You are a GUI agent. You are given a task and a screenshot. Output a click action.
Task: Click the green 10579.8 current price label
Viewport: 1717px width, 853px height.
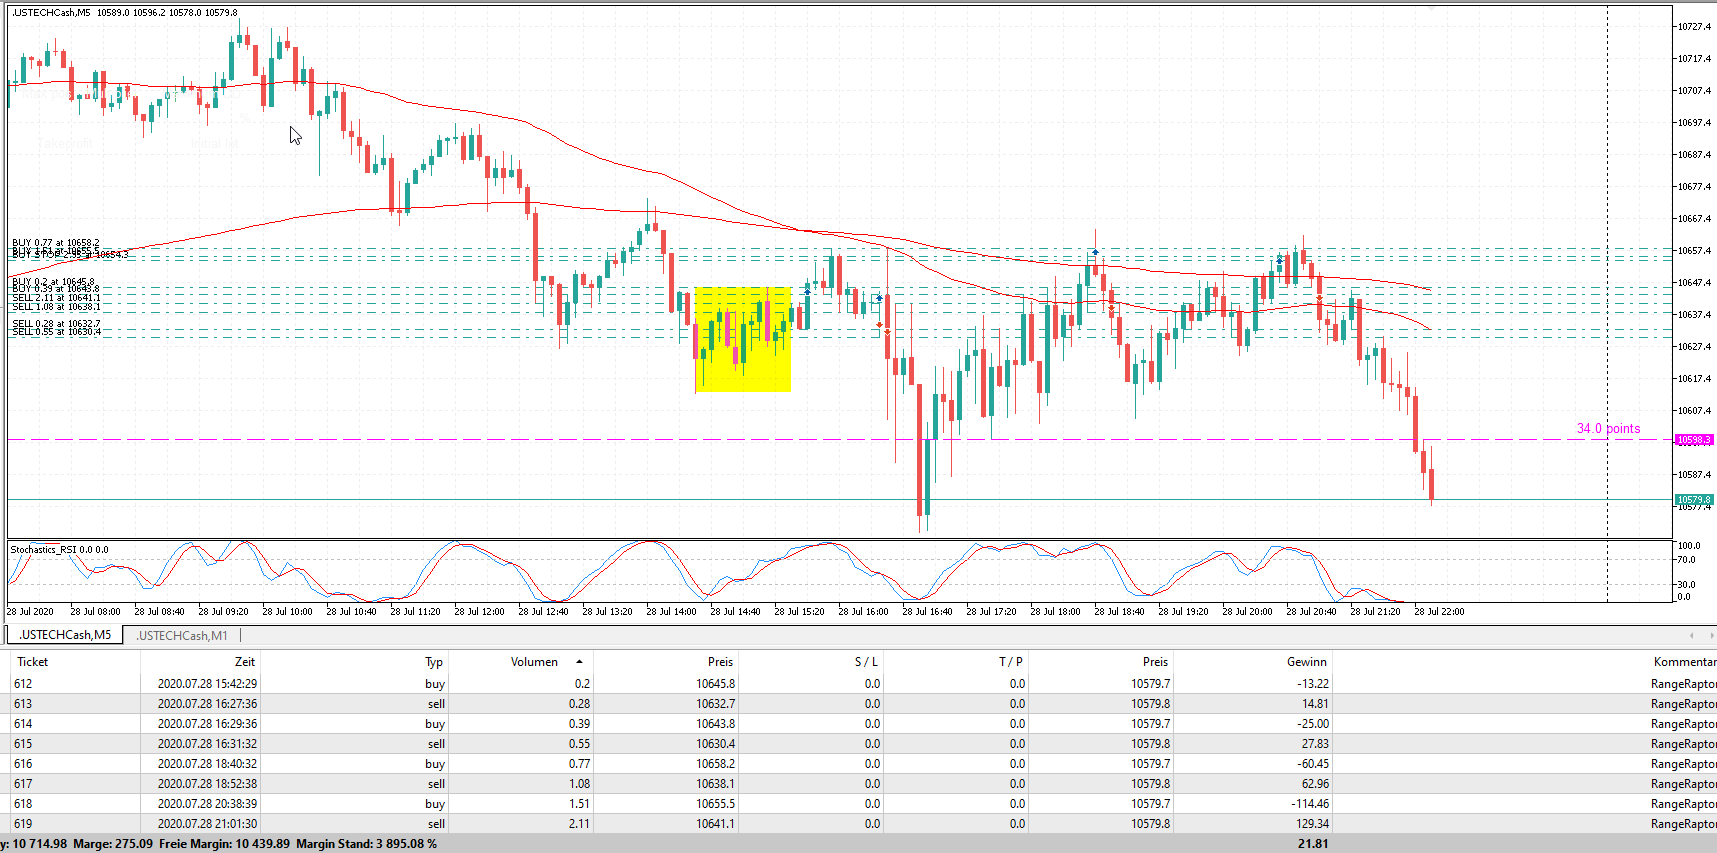1693,500
